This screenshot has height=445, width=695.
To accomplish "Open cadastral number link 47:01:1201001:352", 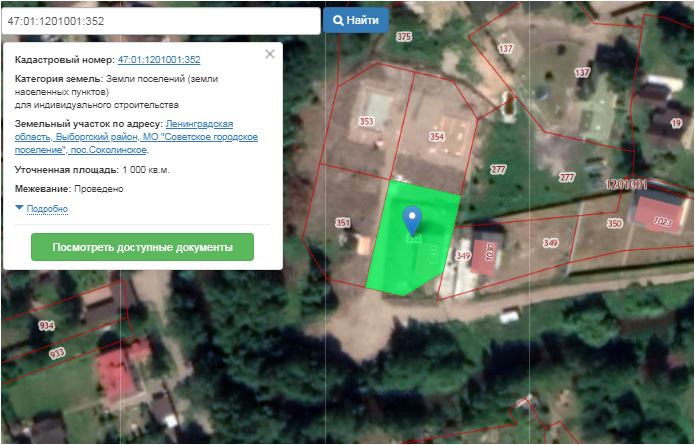I will coord(159,60).
